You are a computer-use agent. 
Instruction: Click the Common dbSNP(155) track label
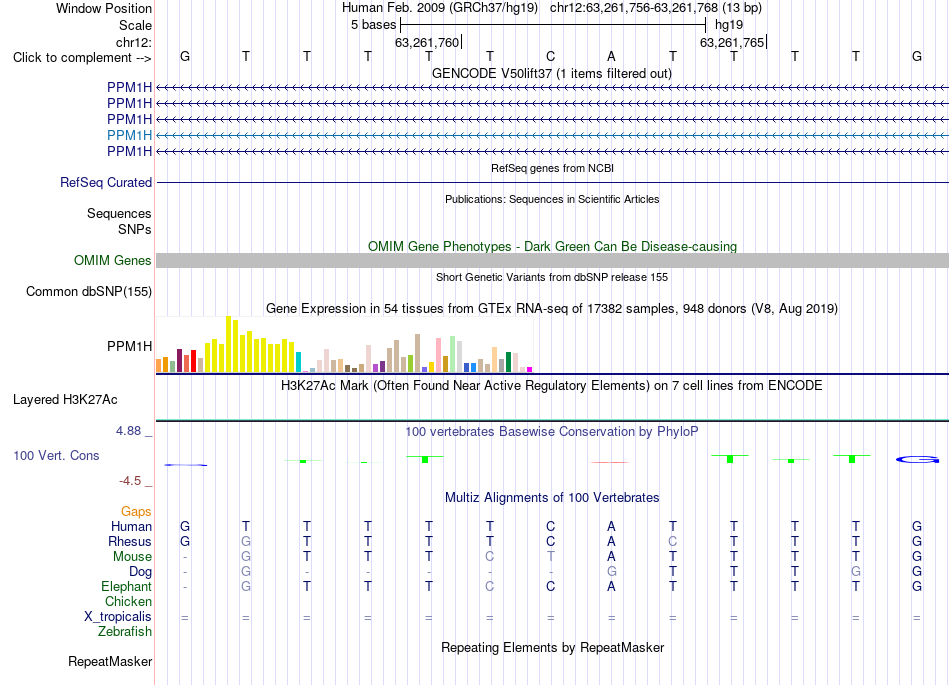click(89, 291)
